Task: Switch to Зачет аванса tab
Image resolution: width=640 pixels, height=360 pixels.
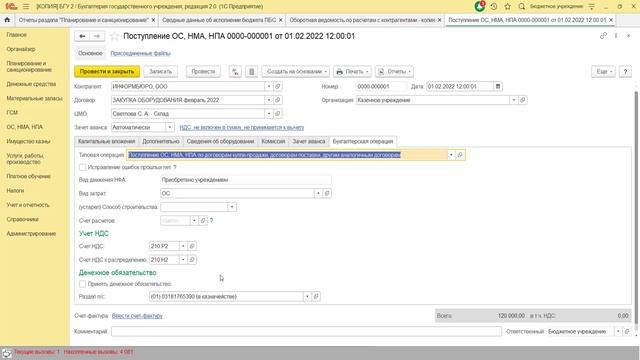Action: (309, 141)
